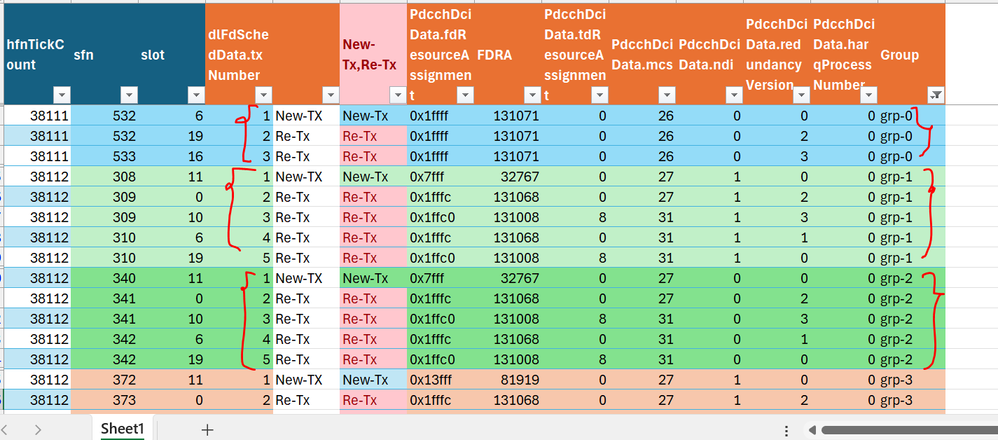The height and width of the screenshot is (440, 998).
Task: Open the slot column filter dropdown
Action: click(197, 95)
